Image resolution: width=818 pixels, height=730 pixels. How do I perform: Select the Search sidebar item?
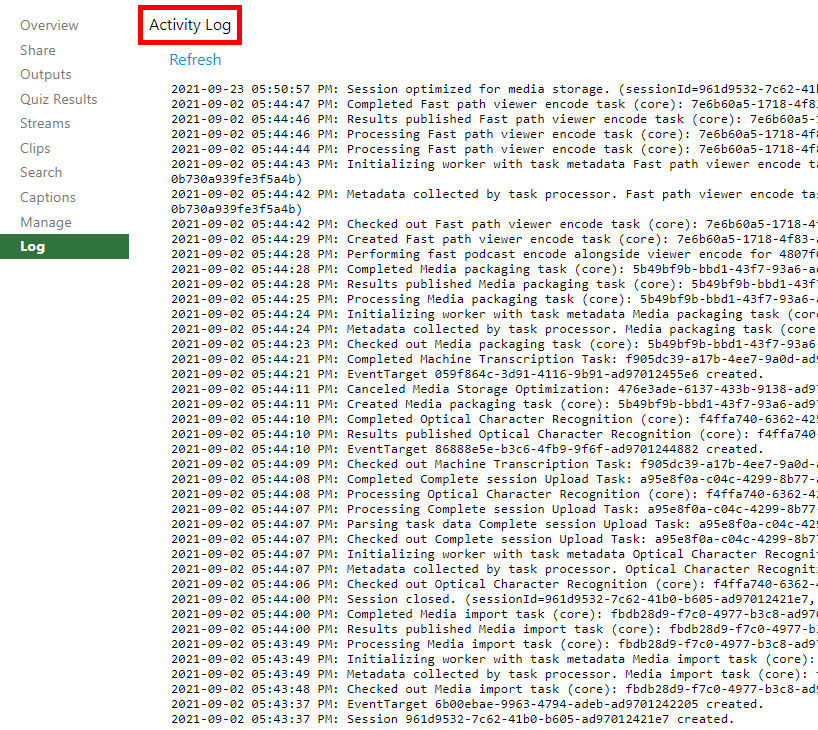(x=41, y=172)
